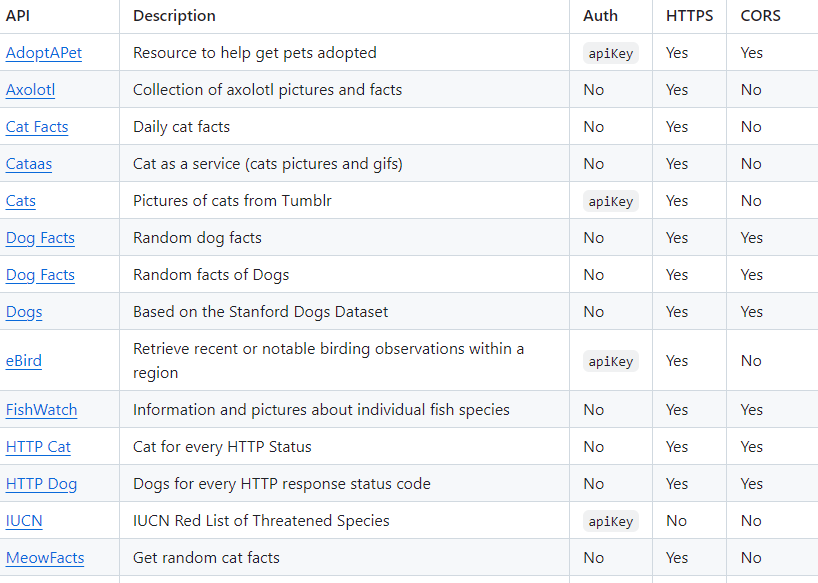Screen dimensions: 818x583
Task: Click the 'Random dog facts' description
Action: click(x=197, y=238)
